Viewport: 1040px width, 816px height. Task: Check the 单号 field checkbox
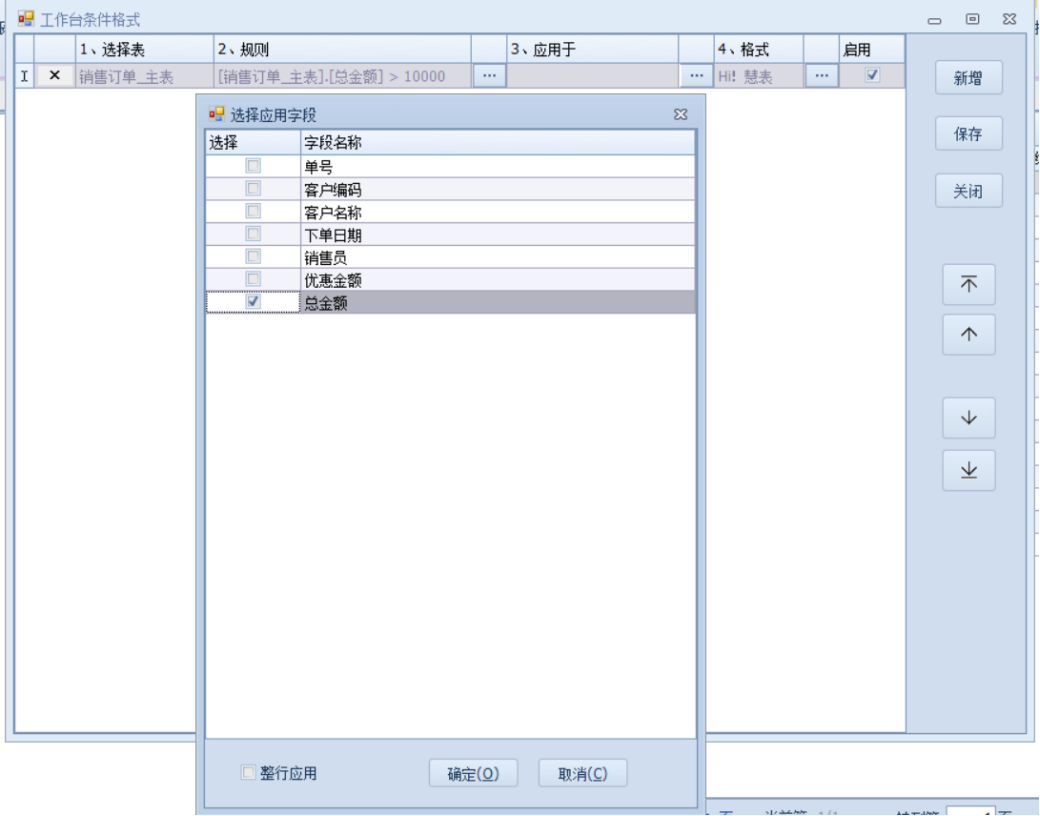point(253,166)
